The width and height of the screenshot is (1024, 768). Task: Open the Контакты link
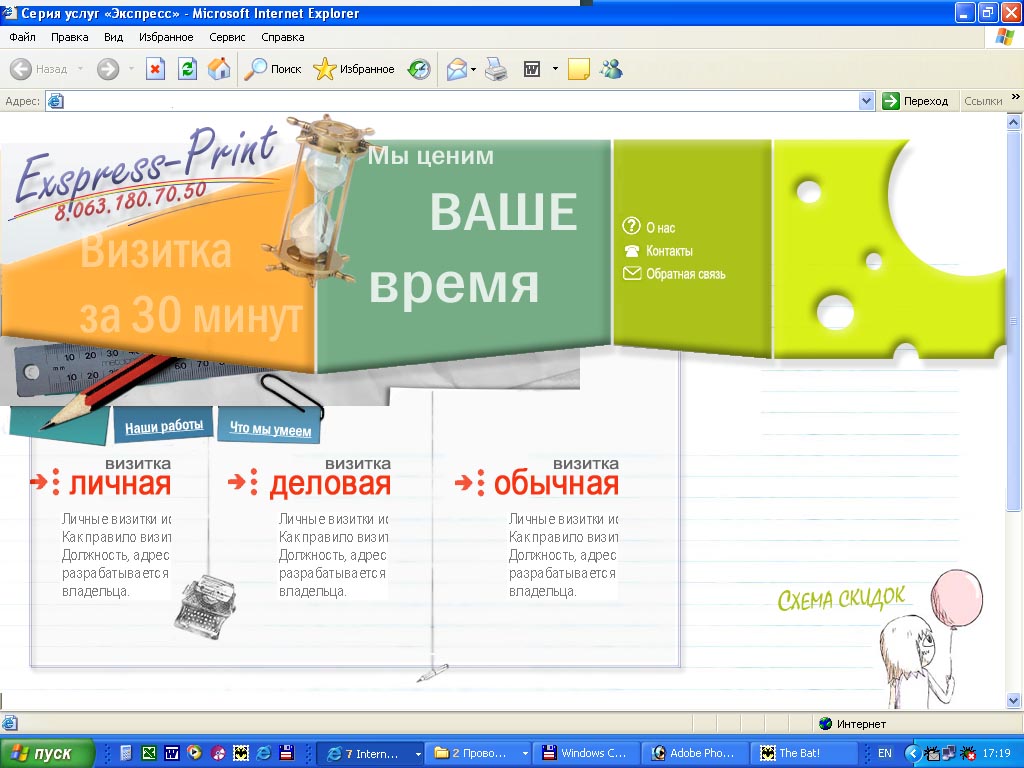click(x=669, y=251)
